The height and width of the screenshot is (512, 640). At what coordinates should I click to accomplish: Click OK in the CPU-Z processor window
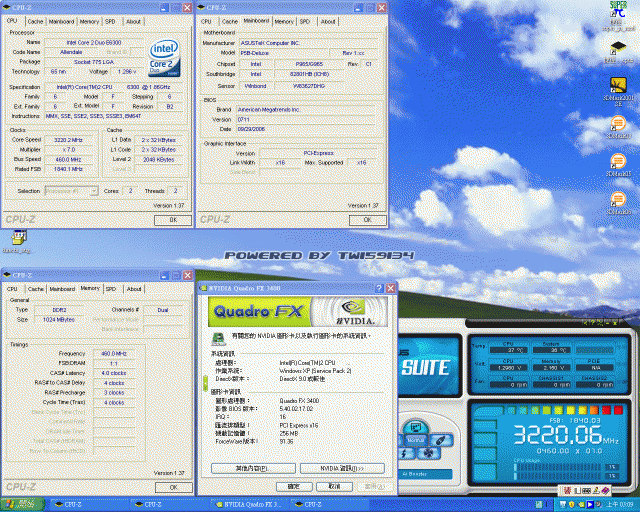pos(173,220)
